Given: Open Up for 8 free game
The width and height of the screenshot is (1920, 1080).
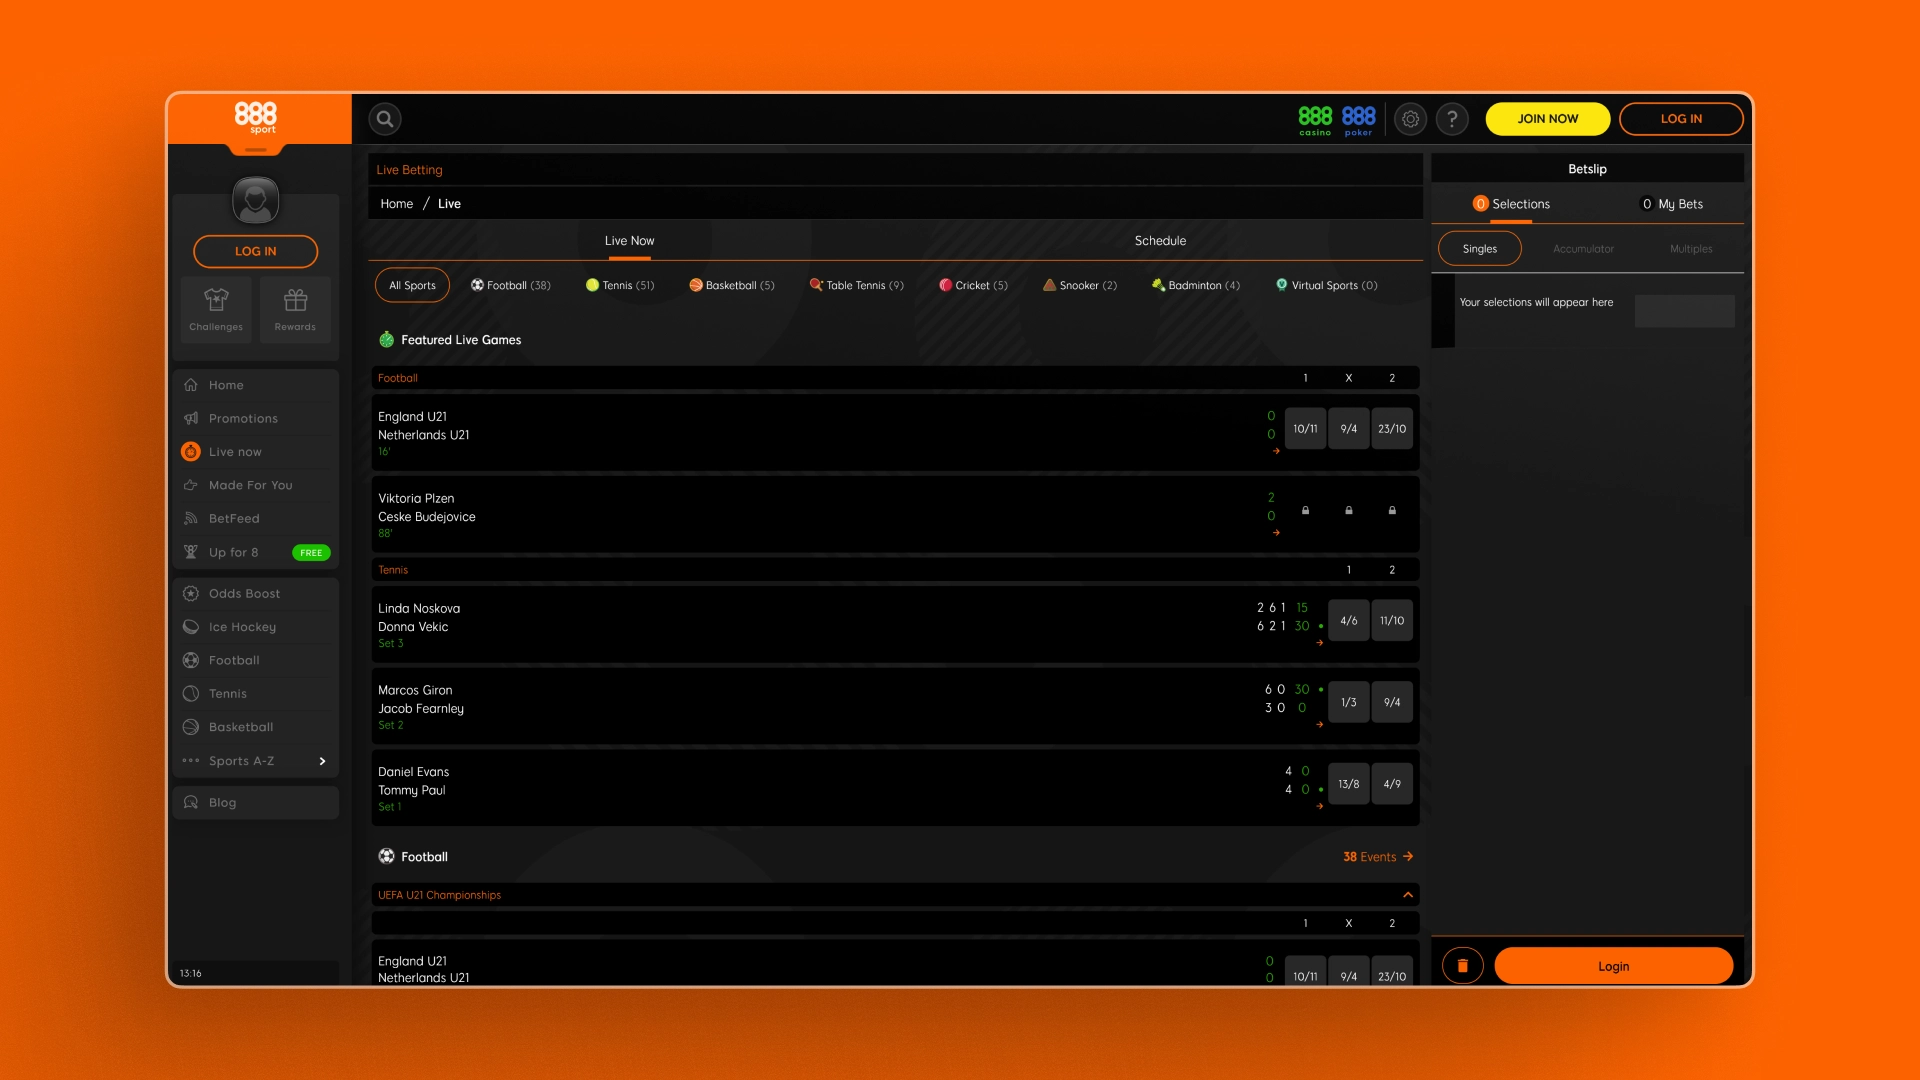Looking at the screenshot, I should point(256,552).
